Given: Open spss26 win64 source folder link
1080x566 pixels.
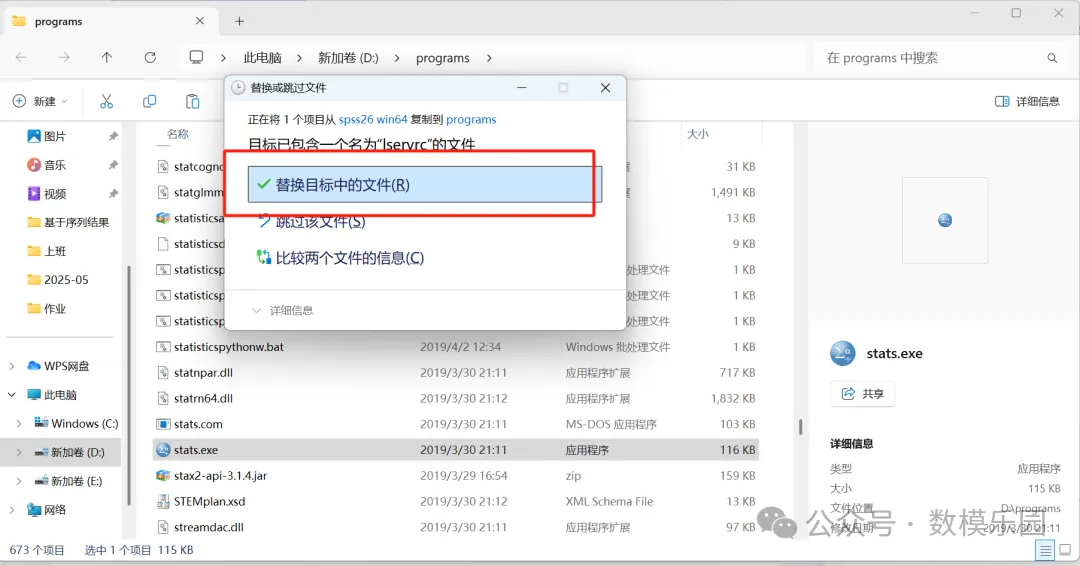Looking at the screenshot, I should tap(373, 119).
